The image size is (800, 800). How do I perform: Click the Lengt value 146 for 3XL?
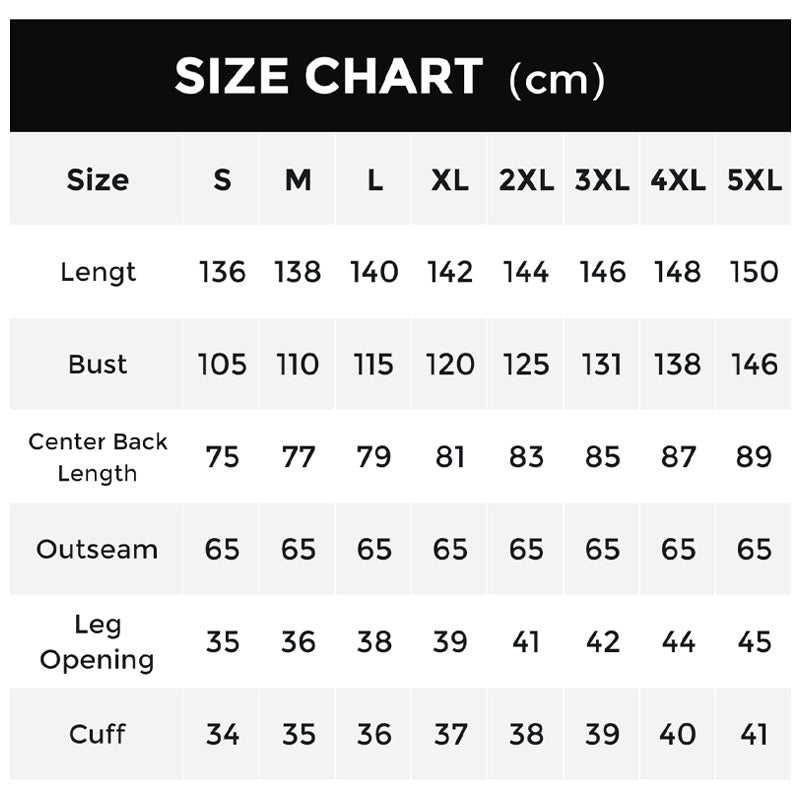pyautogui.click(x=602, y=272)
